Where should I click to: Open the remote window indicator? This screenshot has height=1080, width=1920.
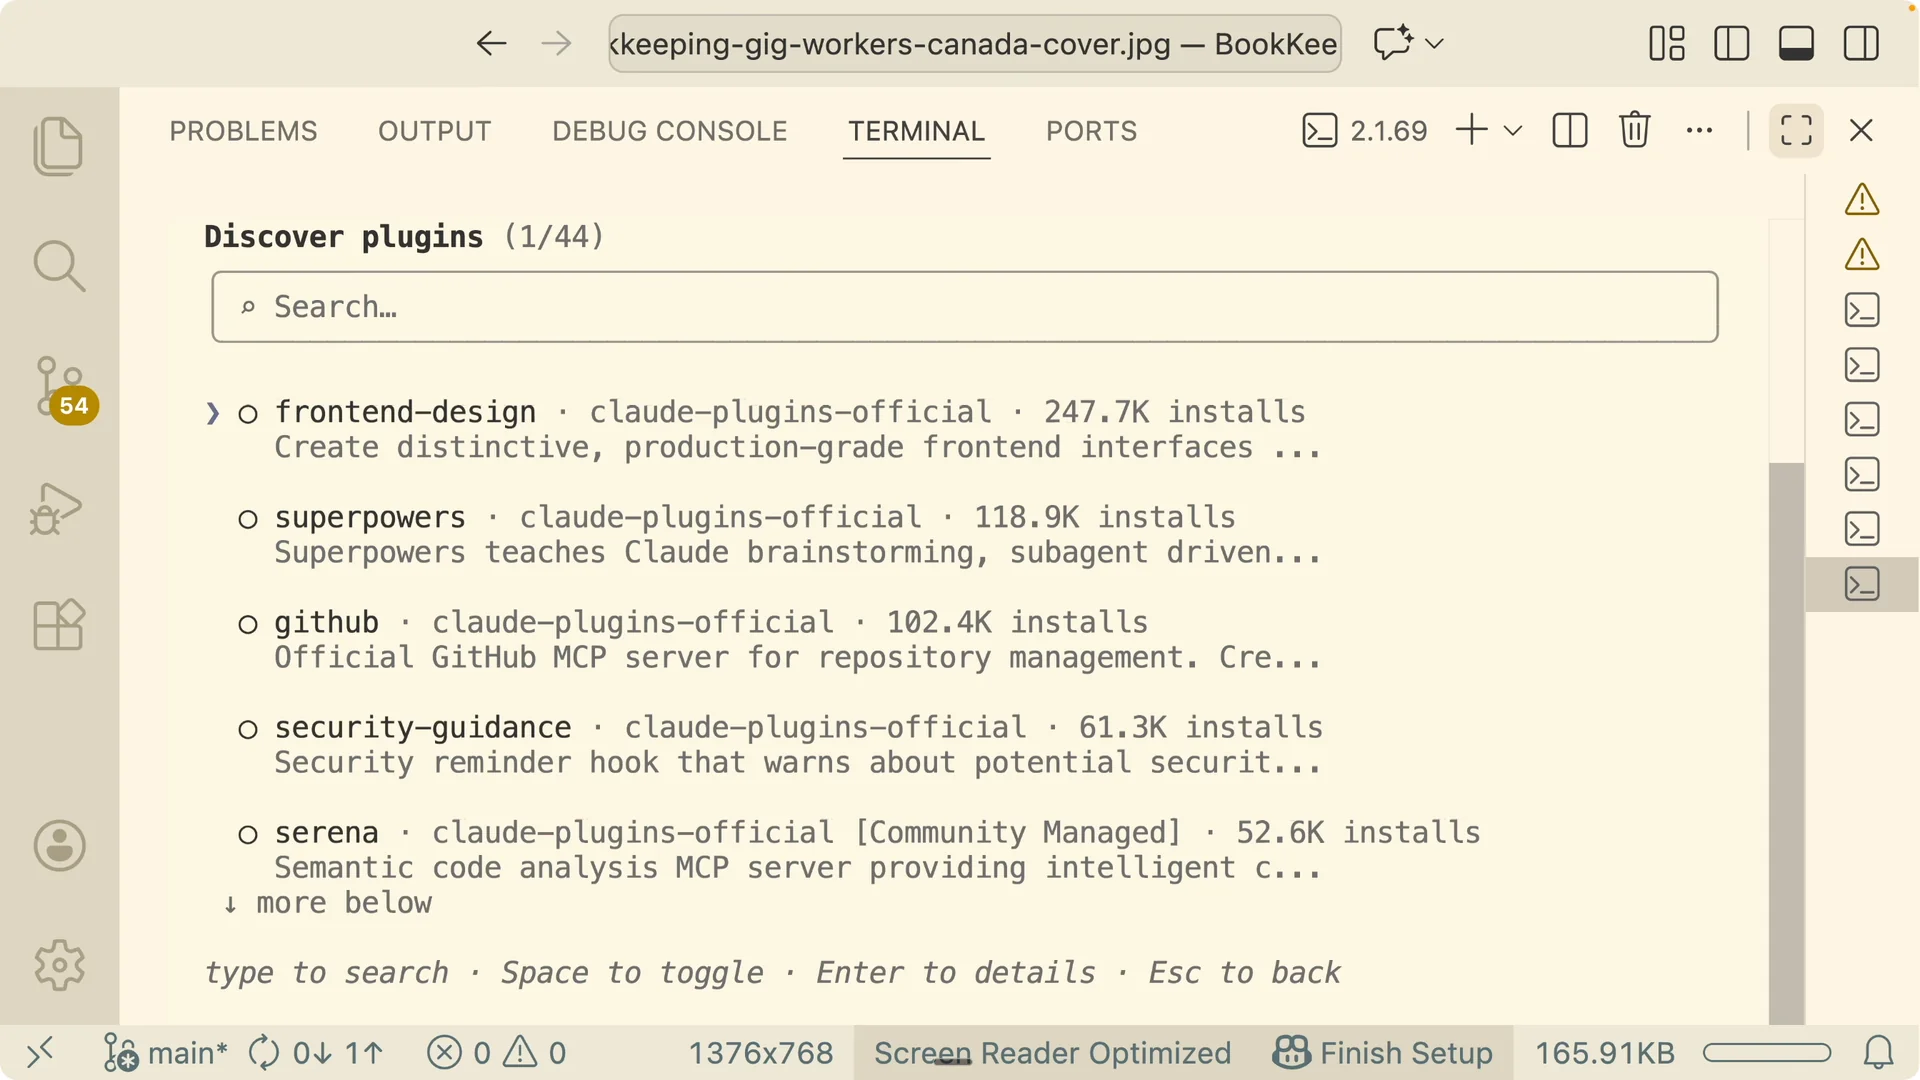click(40, 1053)
